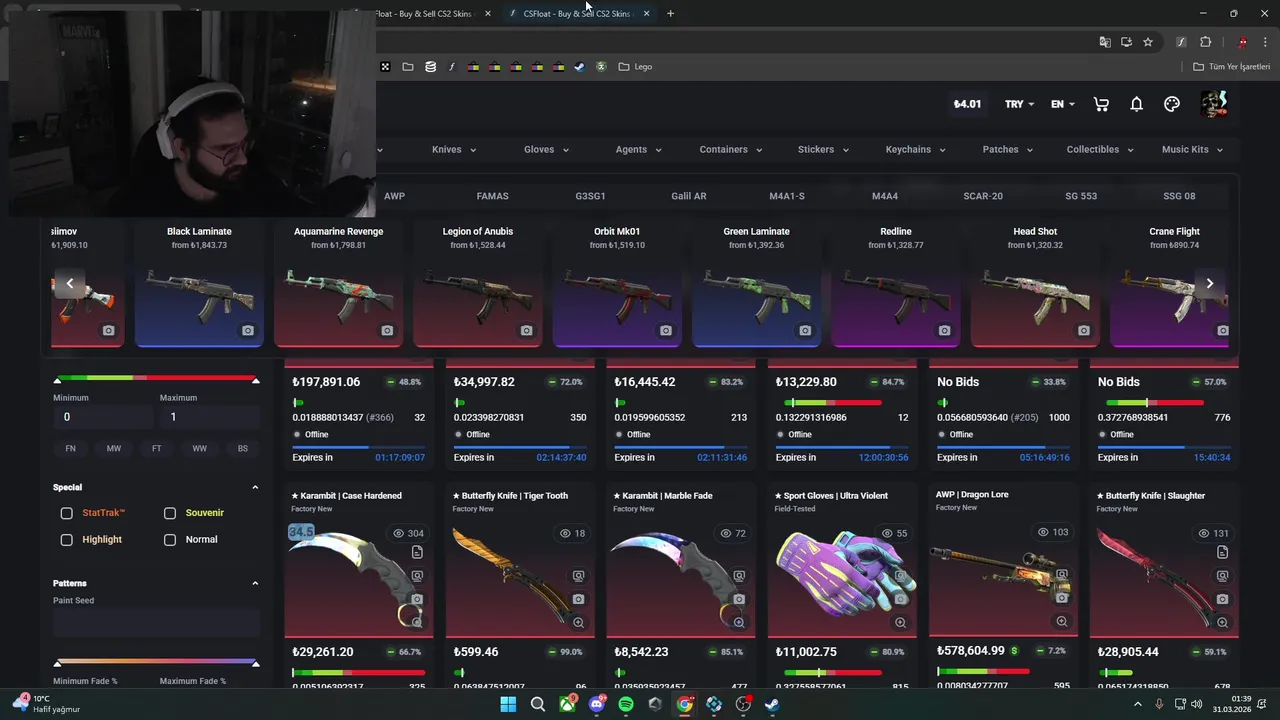Image resolution: width=1280 pixels, height=720 pixels.
Task: Zoom in on AWP Dragon Lore image
Action: [x=1061, y=621]
